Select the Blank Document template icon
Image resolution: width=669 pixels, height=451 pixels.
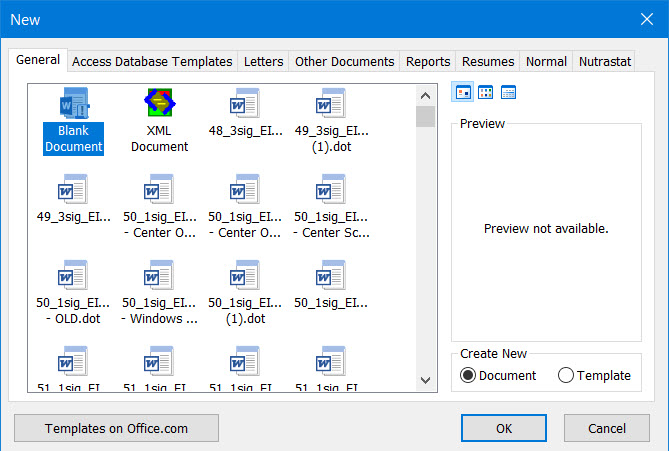(x=73, y=103)
